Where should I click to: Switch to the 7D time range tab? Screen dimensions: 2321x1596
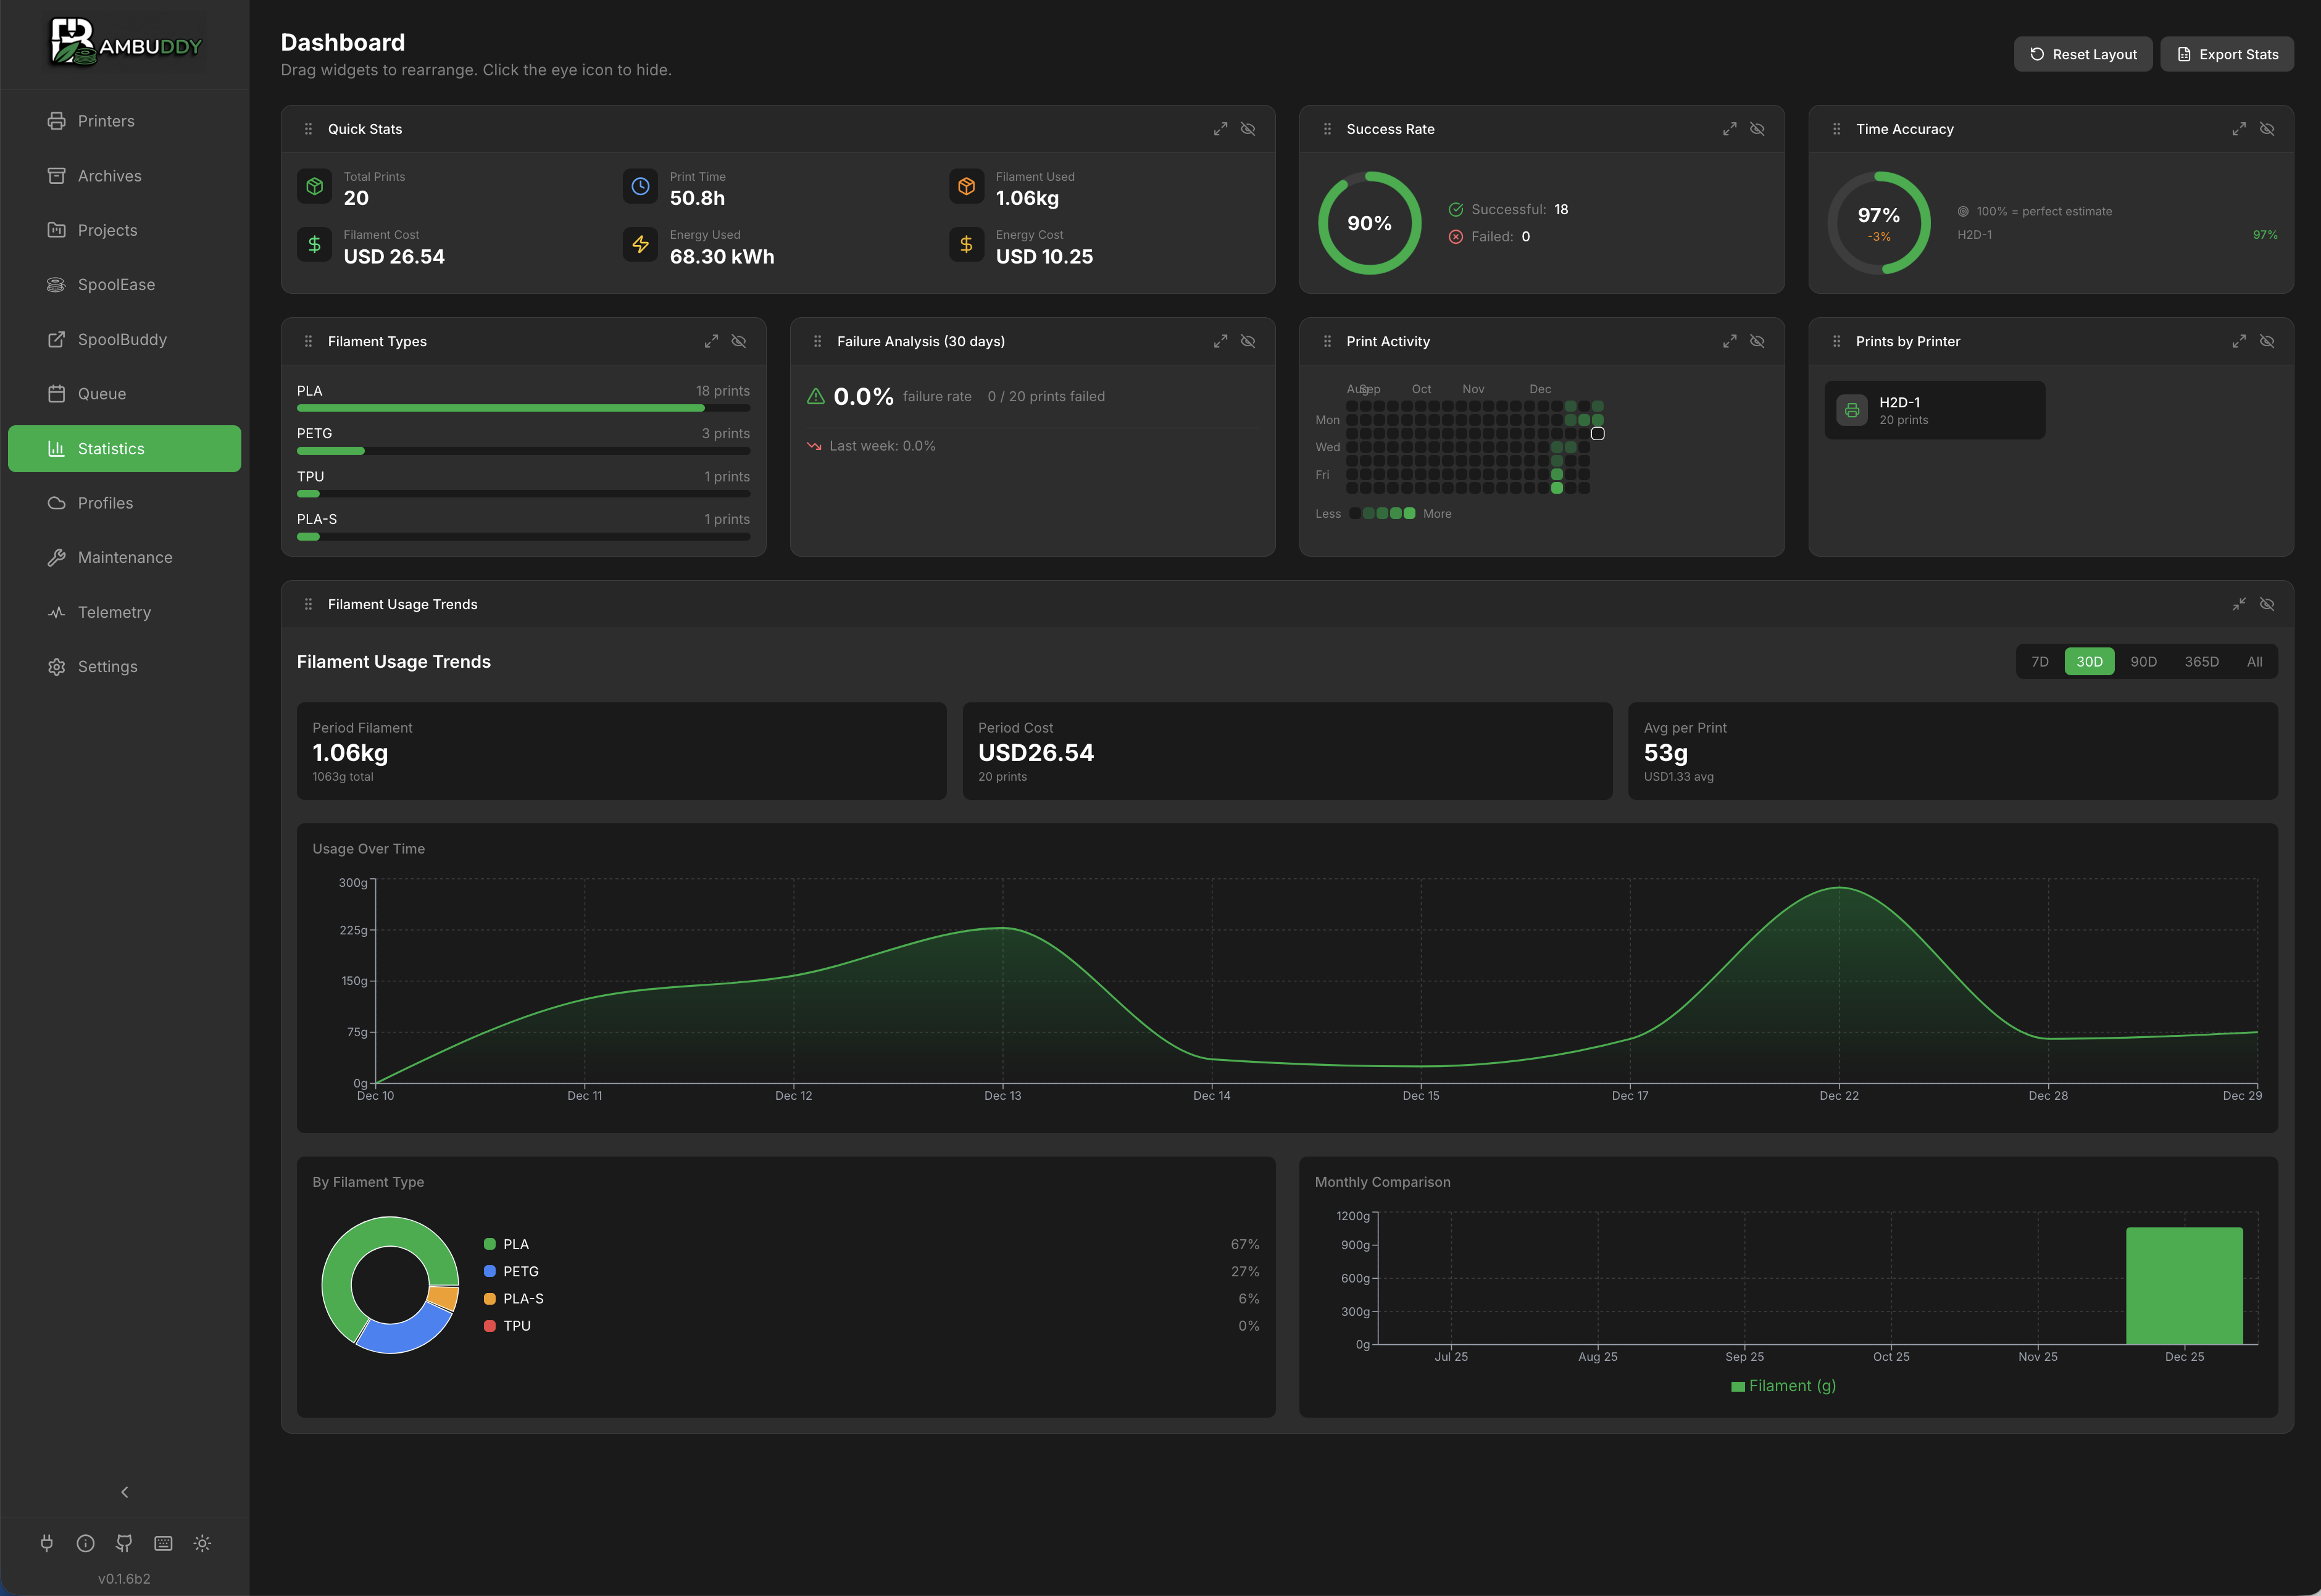(x=2040, y=661)
